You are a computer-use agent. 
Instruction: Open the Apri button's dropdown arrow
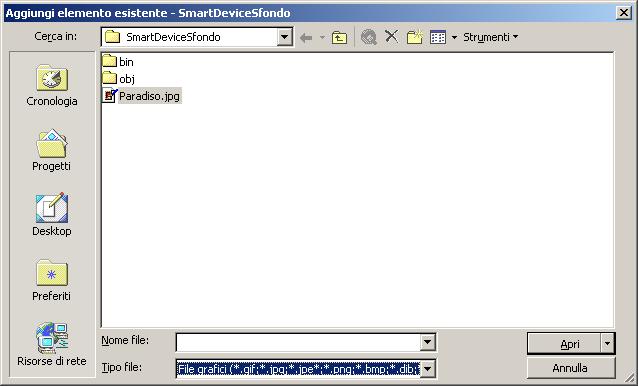[x=607, y=344]
